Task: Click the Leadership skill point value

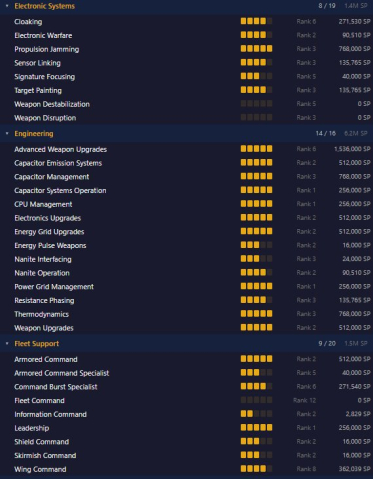Action: [354, 428]
